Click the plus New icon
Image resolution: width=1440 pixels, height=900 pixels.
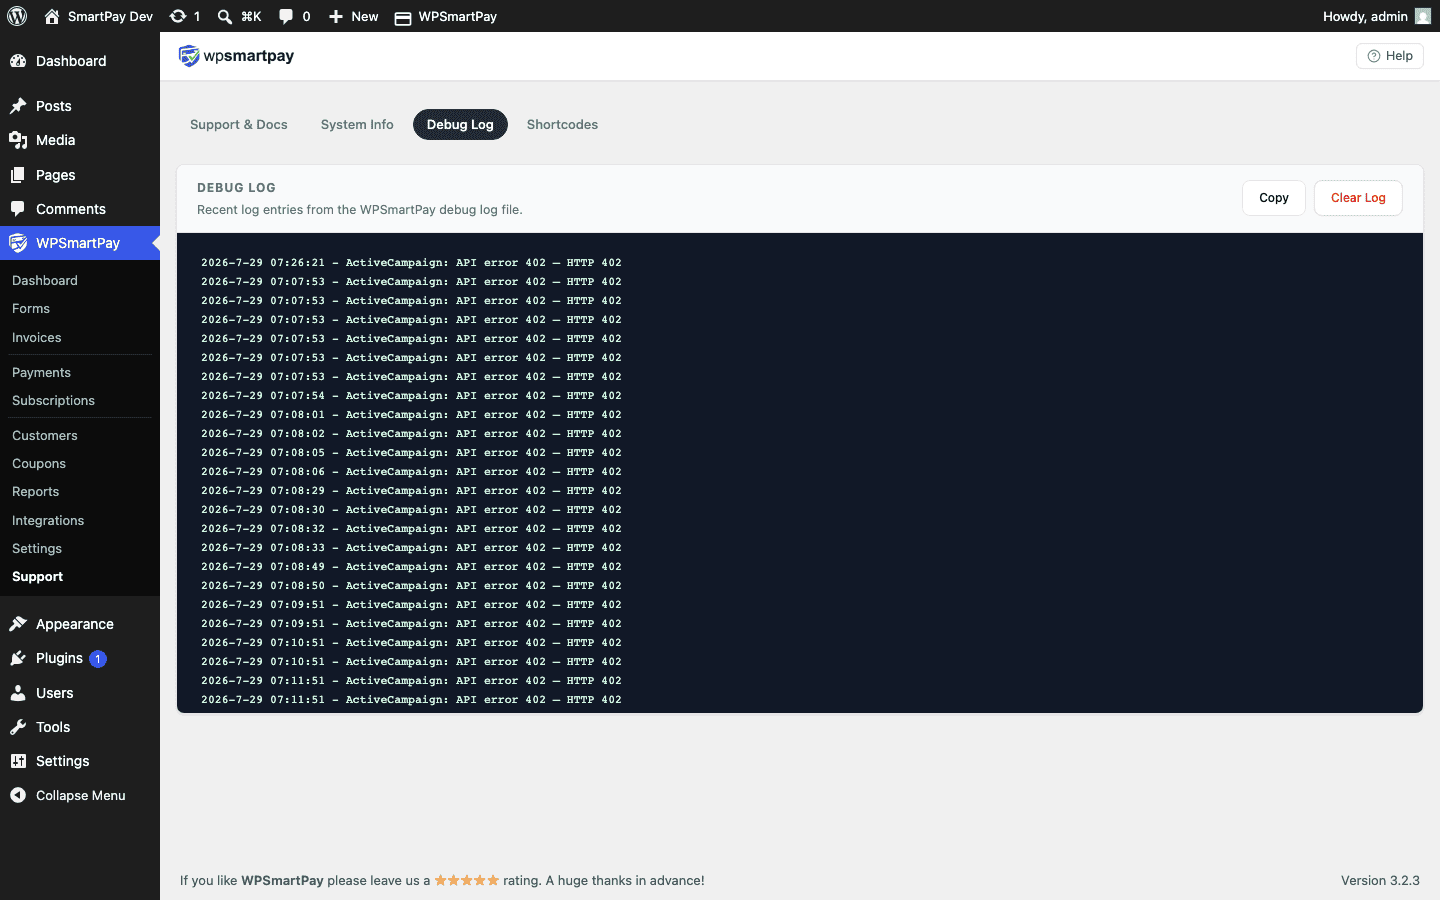coord(336,16)
